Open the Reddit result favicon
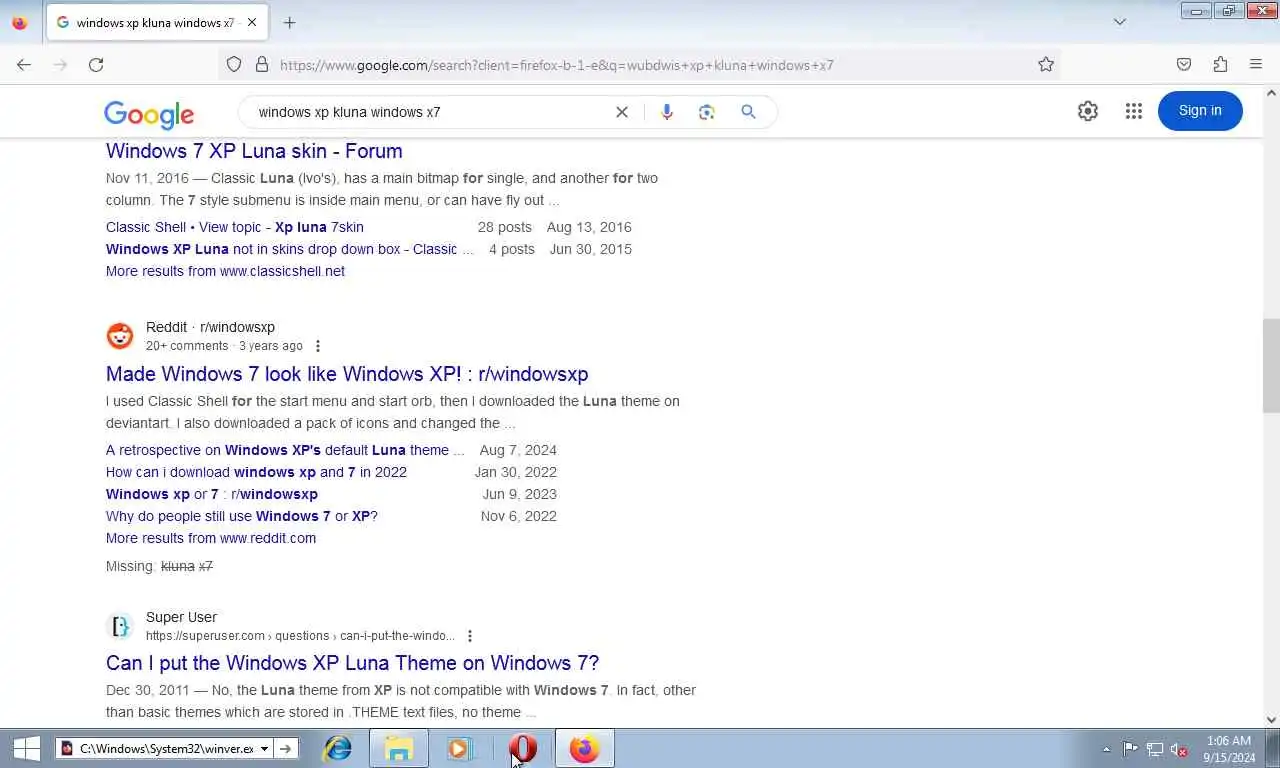The image size is (1280, 768). pos(120,336)
